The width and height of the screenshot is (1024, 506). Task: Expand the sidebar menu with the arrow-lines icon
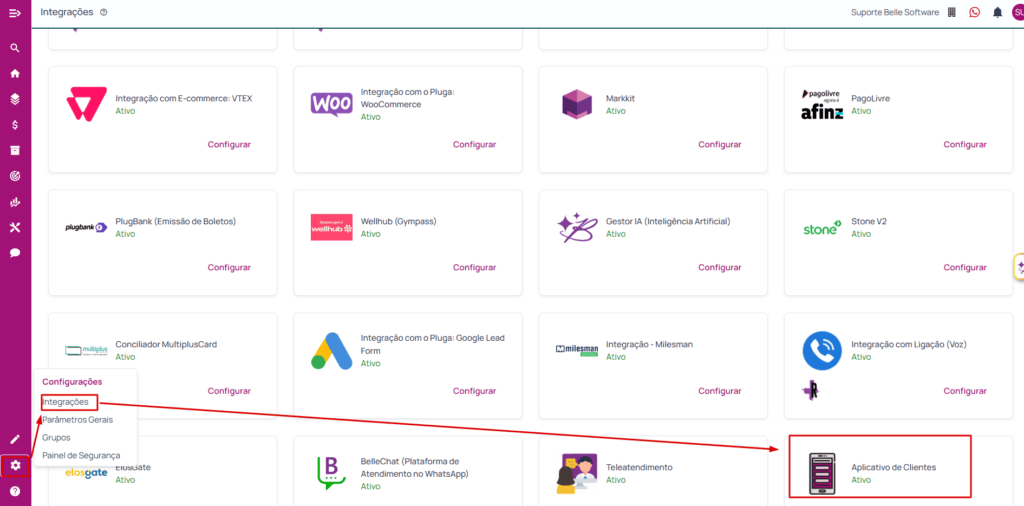15,13
